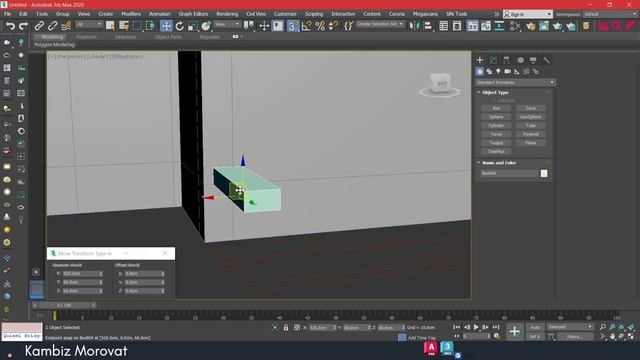Open the object color swatch
Image resolution: width=640 pixels, height=360 pixels.
pyautogui.click(x=544, y=173)
